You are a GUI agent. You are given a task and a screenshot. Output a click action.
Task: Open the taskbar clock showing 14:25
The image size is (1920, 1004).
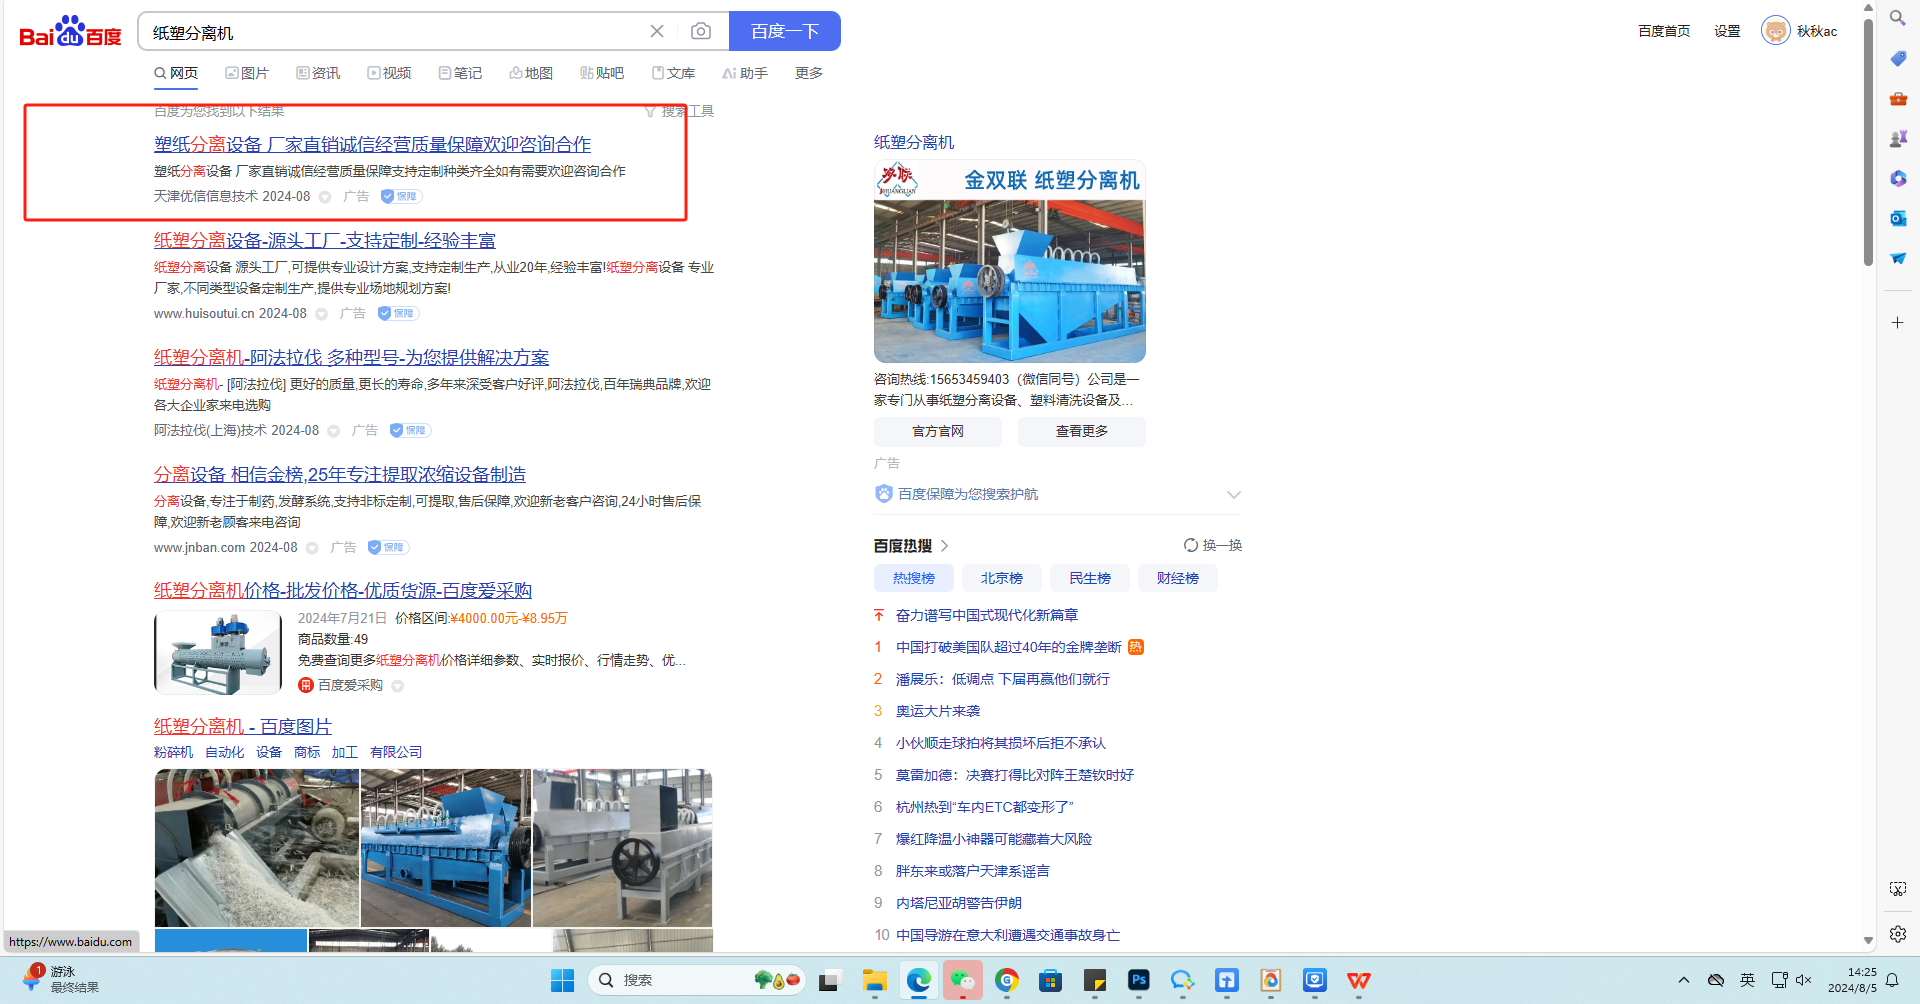[1852, 980]
